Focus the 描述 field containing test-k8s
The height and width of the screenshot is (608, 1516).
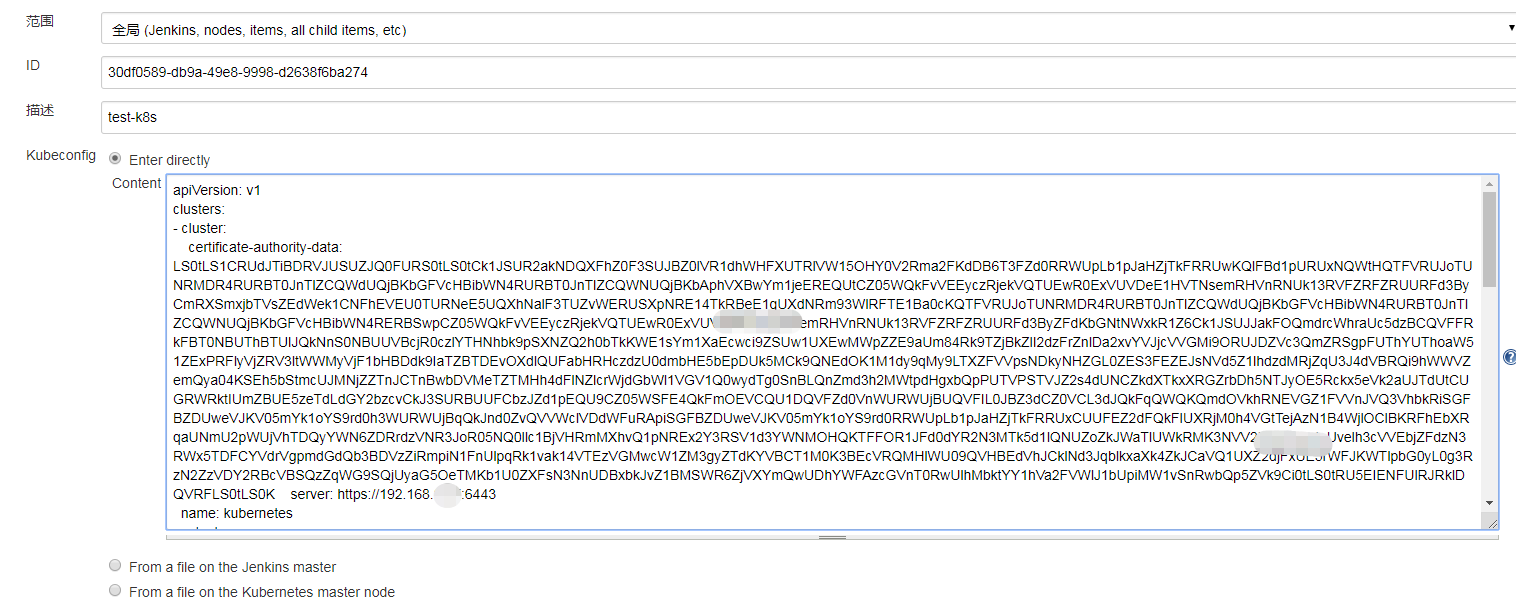click(809, 116)
